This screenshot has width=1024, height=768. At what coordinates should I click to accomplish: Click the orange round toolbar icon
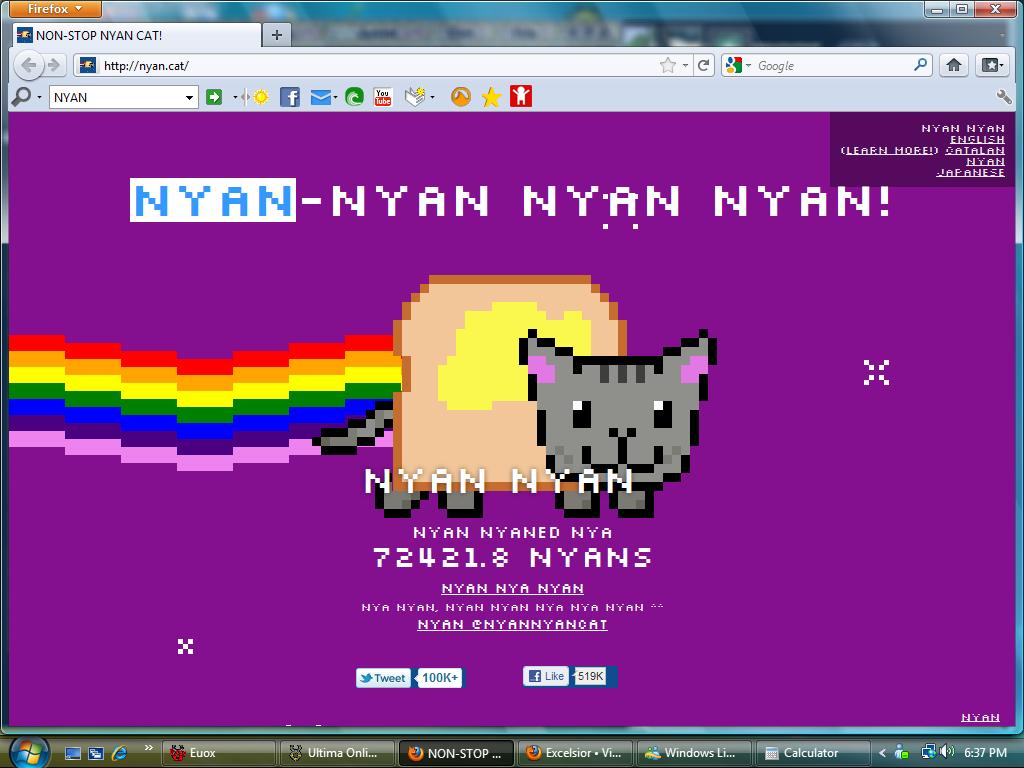point(461,97)
